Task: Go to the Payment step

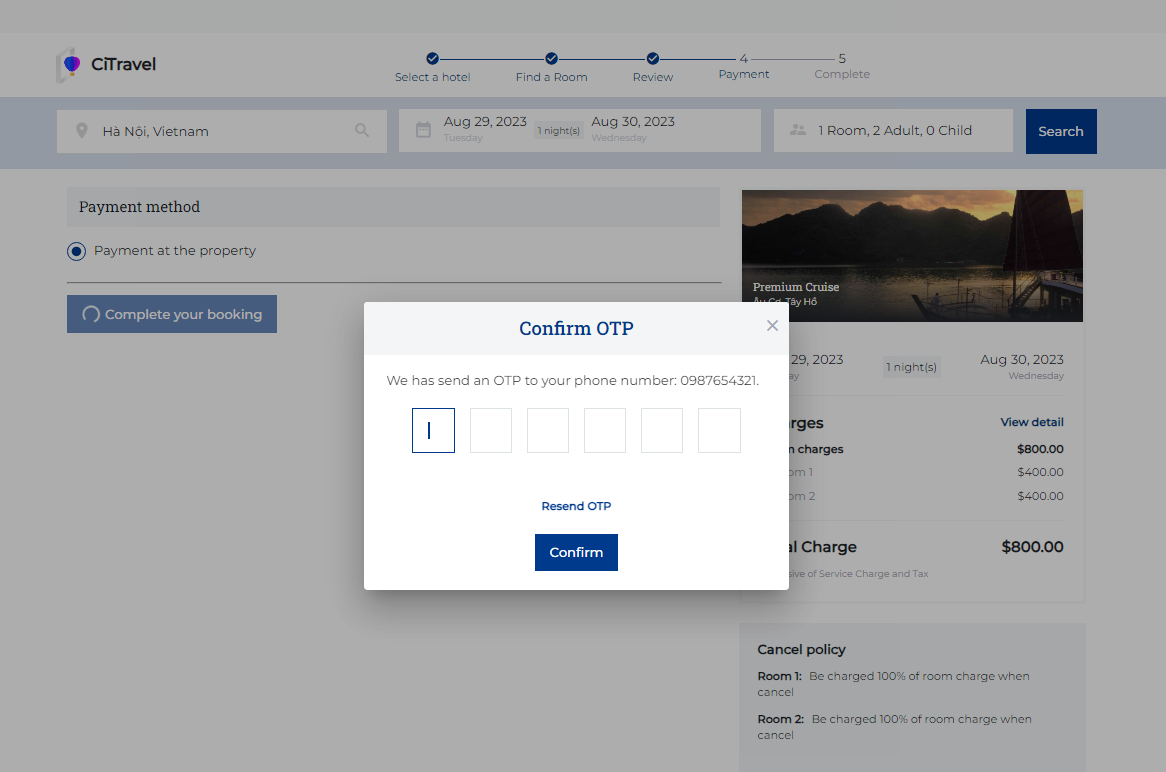Action: 743,66
